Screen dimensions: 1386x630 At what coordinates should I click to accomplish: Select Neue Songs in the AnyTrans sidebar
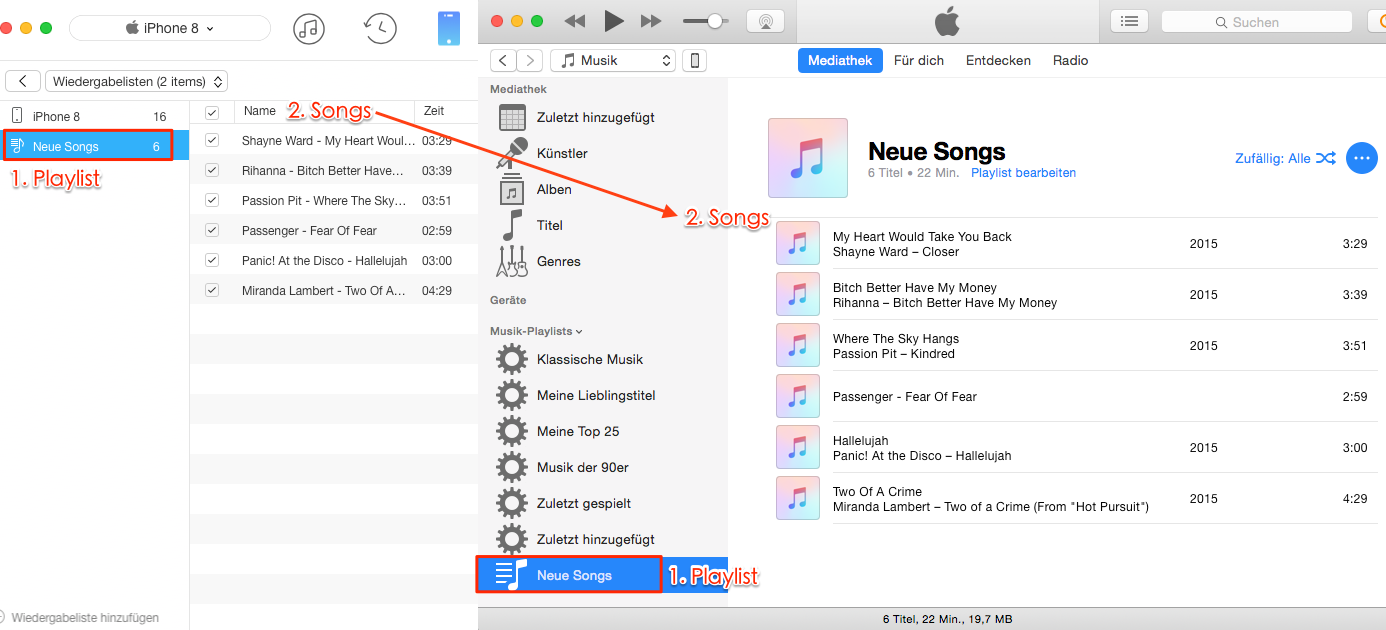pyautogui.click(x=95, y=147)
